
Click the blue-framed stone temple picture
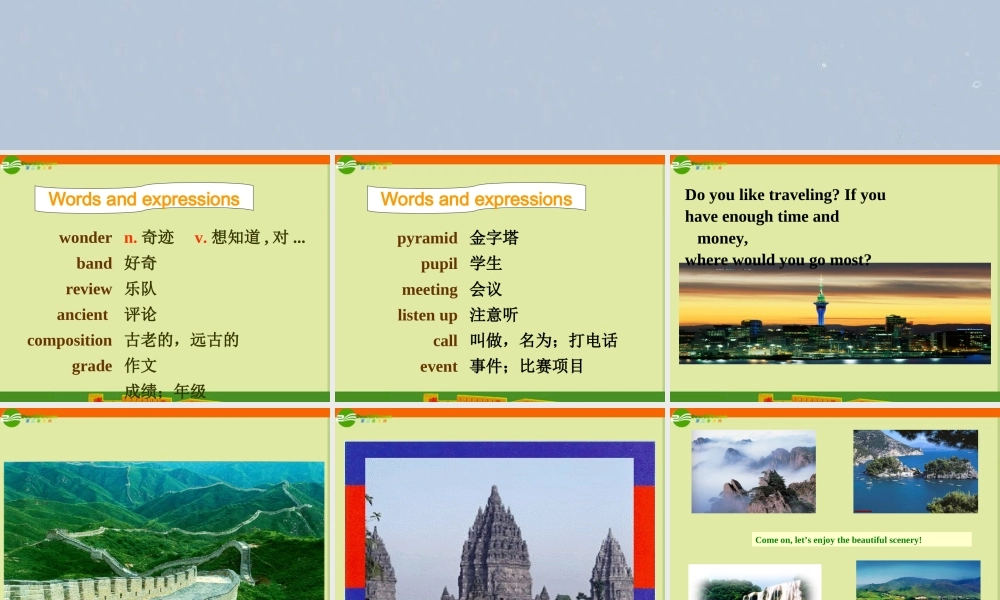[499, 520]
